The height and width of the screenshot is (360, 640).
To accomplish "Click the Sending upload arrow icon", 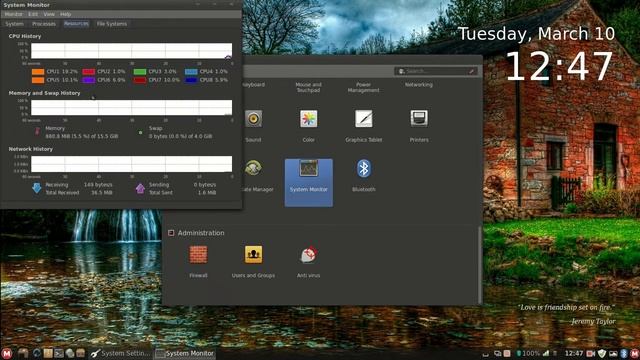I will pyautogui.click(x=140, y=188).
